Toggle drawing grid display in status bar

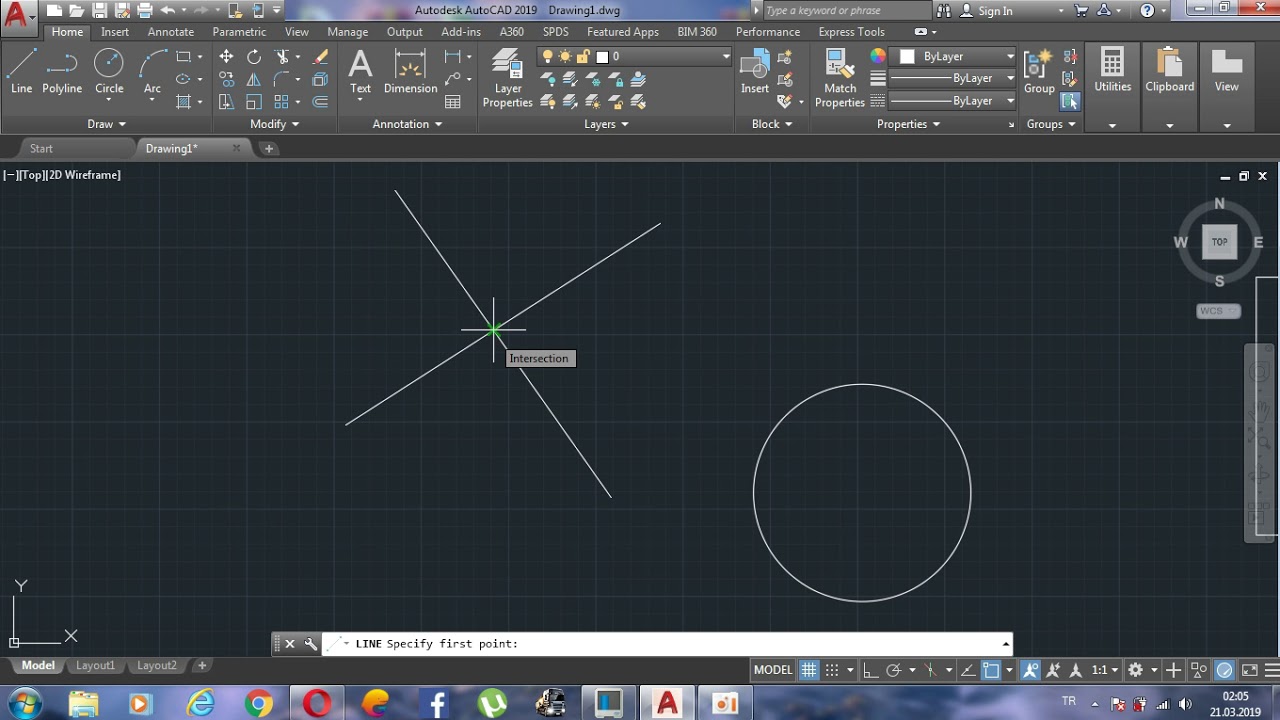pos(808,670)
